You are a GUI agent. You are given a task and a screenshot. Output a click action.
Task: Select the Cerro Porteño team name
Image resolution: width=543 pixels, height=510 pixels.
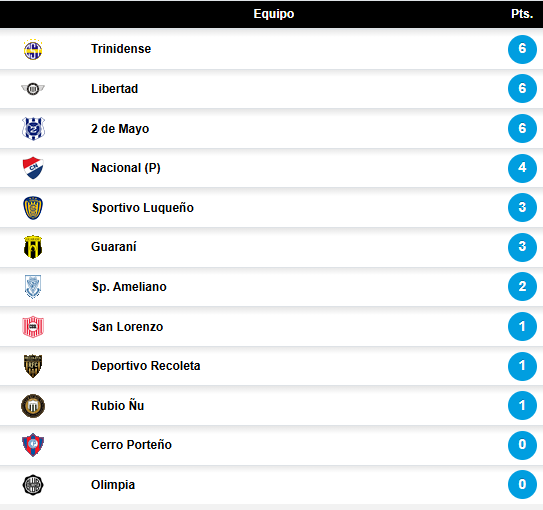point(131,445)
